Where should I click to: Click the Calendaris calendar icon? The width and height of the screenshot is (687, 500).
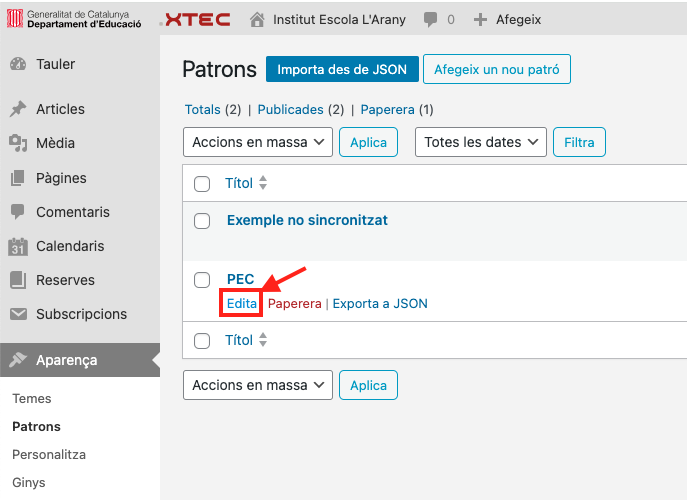point(18,246)
